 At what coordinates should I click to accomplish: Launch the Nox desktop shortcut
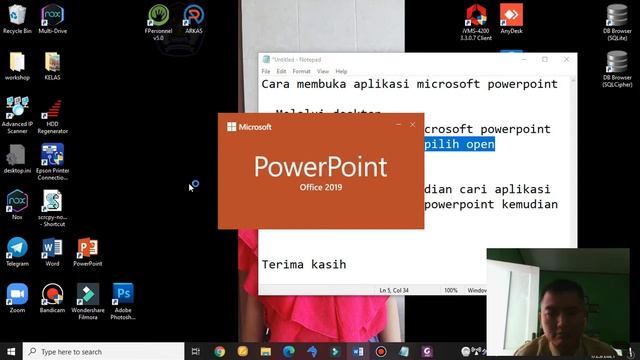pyautogui.click(x=17, y=205)
